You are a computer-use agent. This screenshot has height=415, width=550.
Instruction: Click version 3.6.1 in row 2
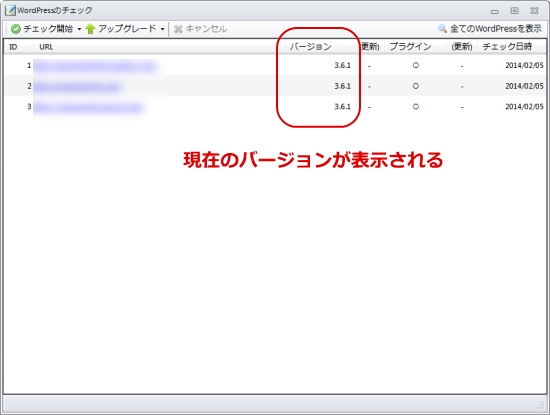click(342, 86)
